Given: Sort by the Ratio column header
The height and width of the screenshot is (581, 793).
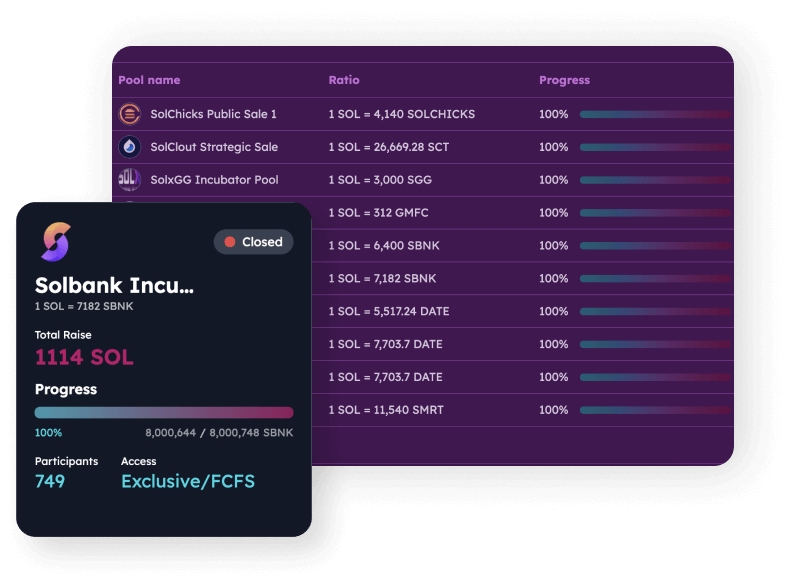Looking at the screenshot, I should 344,80.
